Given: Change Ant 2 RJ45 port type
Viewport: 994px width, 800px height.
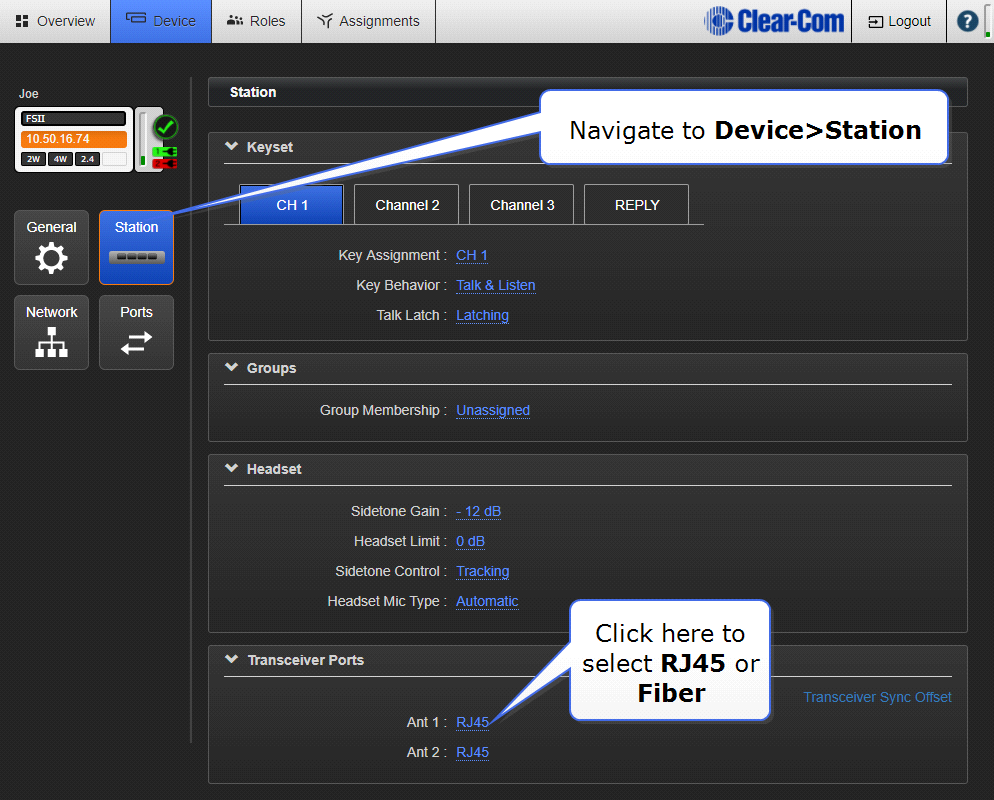Looking at the screenshot, I should point(472,752).
